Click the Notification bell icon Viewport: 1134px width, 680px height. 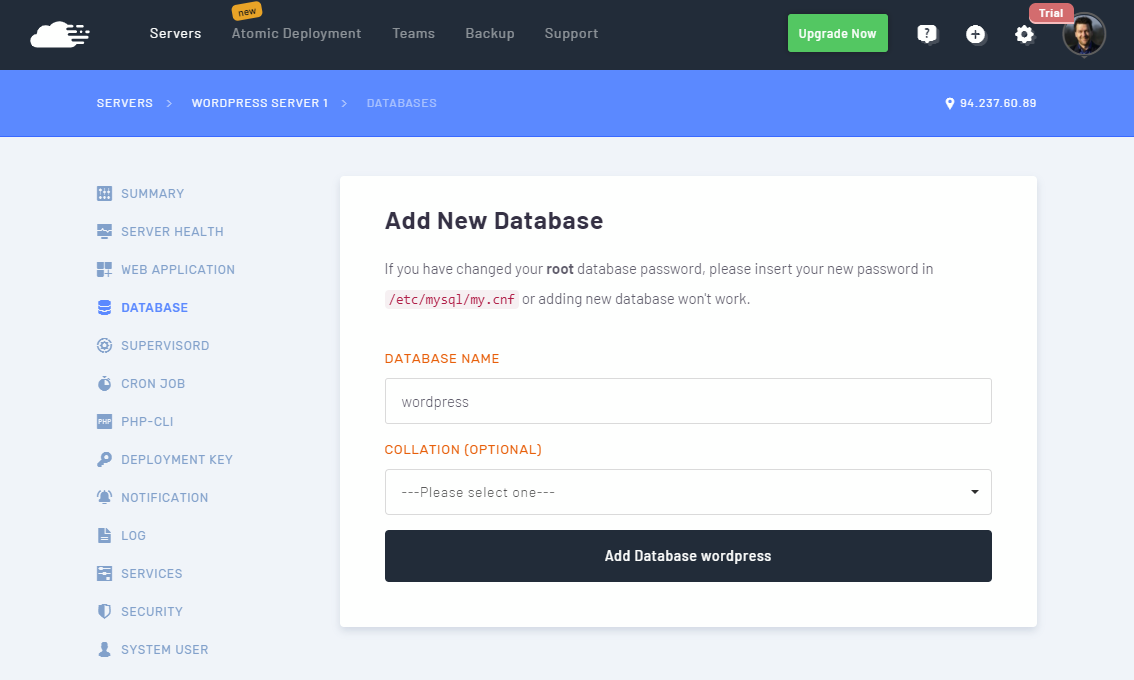pyautogui.click(x=105, y=498)
